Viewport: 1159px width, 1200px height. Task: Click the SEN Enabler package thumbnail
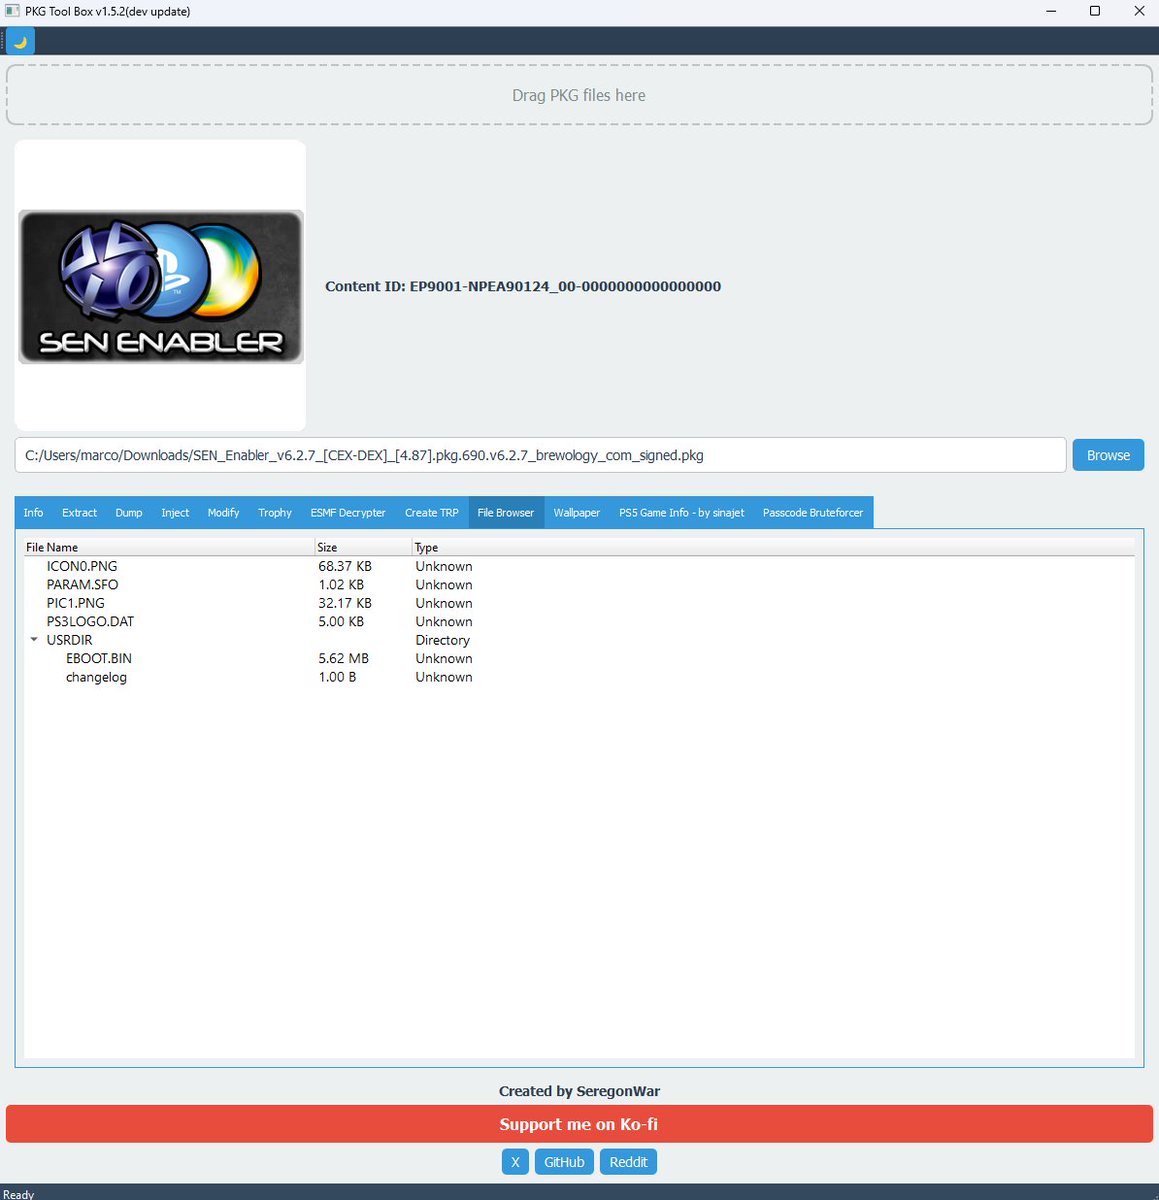click(x=160, y=286)
